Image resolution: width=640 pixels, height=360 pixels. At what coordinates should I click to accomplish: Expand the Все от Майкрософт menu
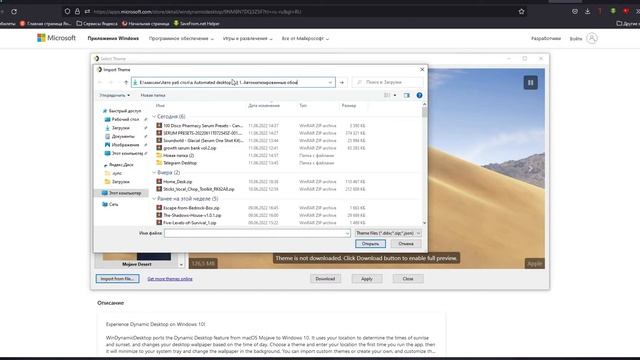305,38
